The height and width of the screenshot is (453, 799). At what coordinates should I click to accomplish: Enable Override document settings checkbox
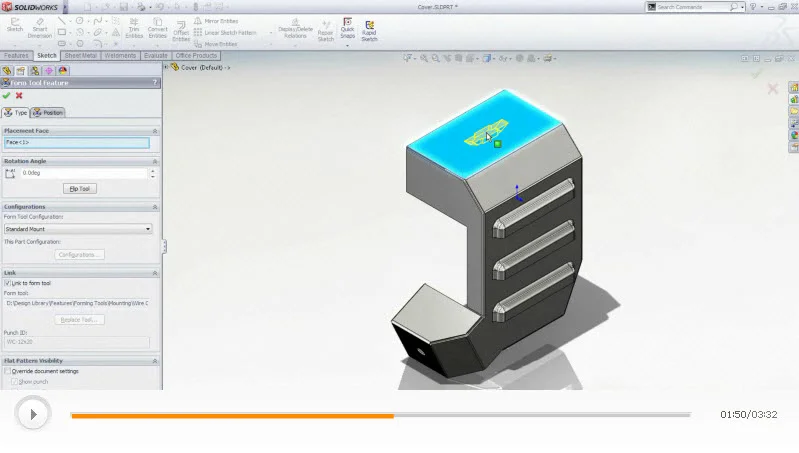[7, 371]
